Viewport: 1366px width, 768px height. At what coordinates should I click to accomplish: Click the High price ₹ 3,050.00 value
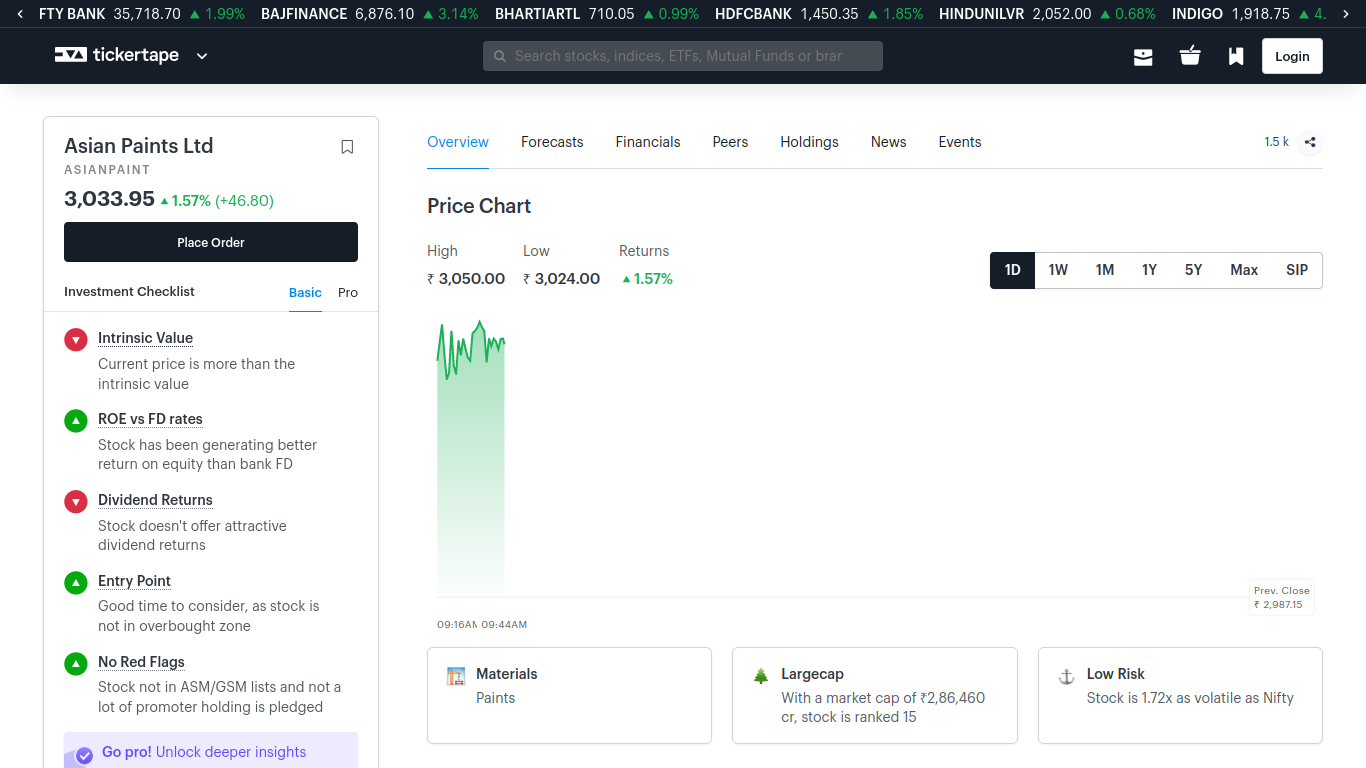[x=466, y=279]
